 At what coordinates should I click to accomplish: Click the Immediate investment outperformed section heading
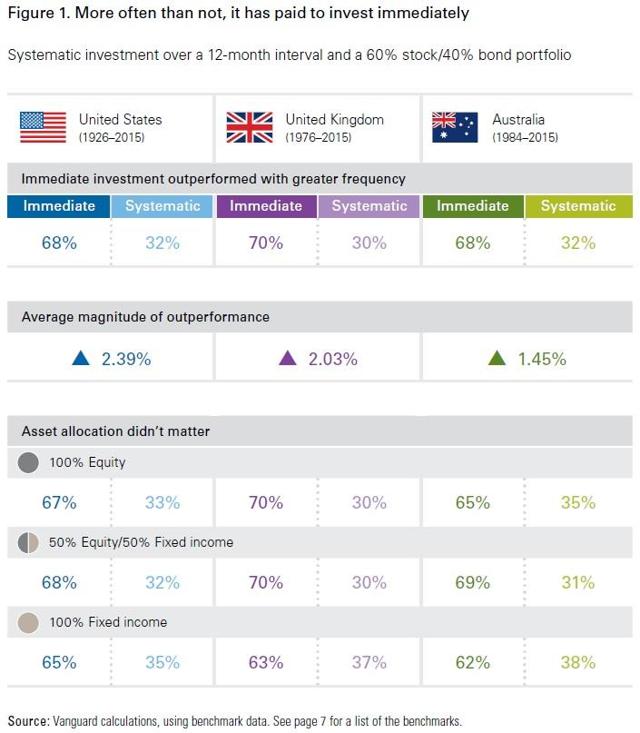pos(213,179)
